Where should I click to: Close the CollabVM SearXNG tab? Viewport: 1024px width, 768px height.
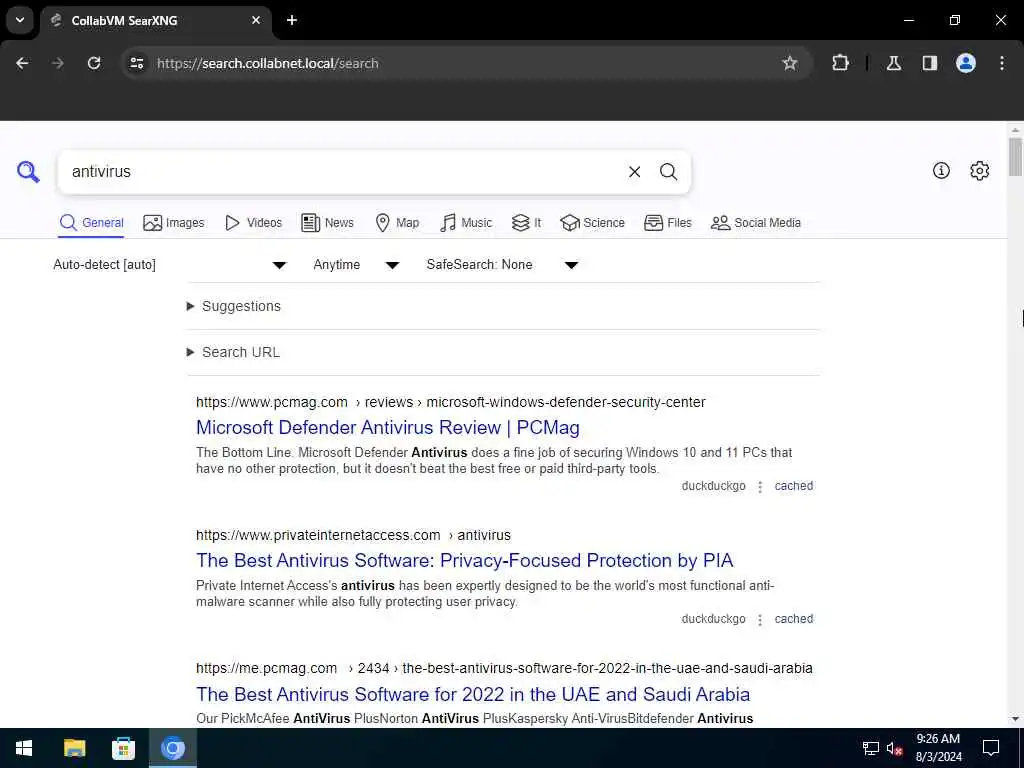[x=256, y=20]
